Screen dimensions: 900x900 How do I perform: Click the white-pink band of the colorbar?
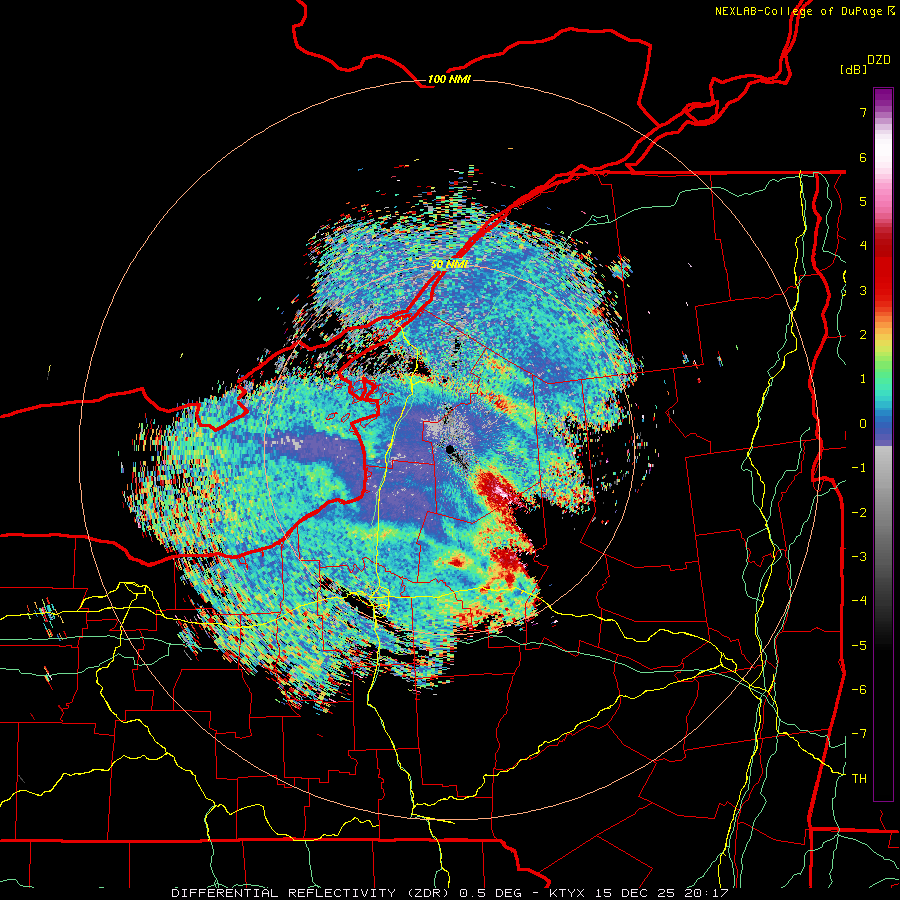tap(883, 158)
